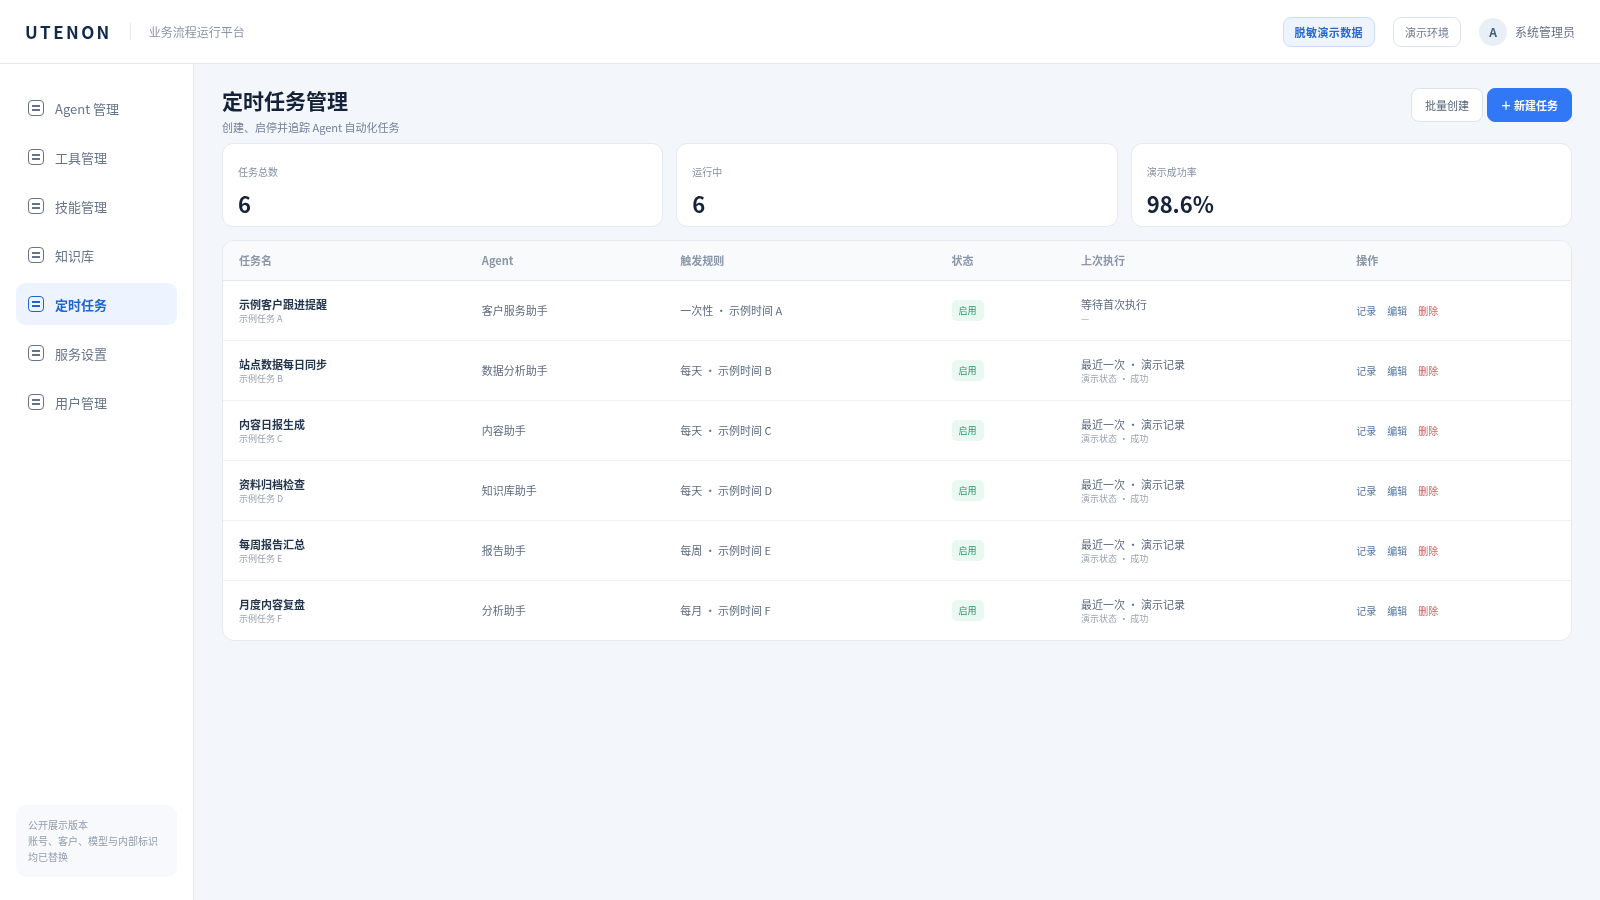
Task: Click the 每周 · 示例时间 E cell
Action: pyautogui.click(x=726, y=551)
